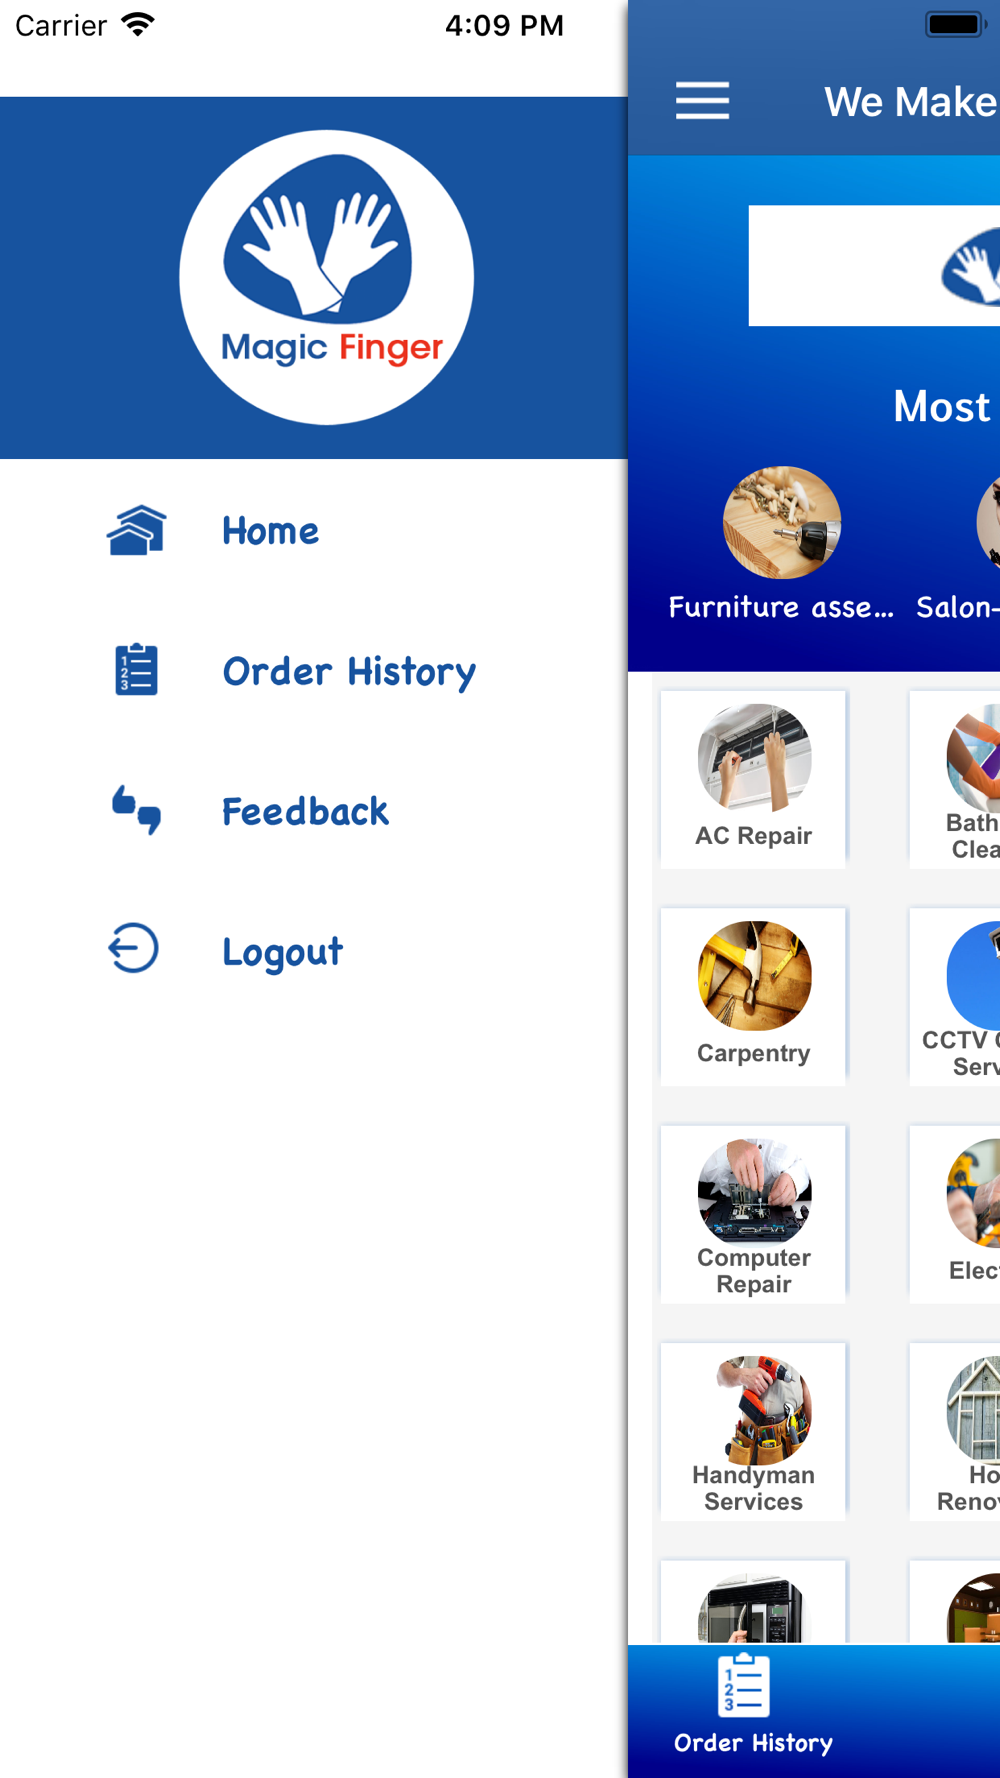Open the Electrician service card
The image size is (1000, 1778).
[955, 1213]
